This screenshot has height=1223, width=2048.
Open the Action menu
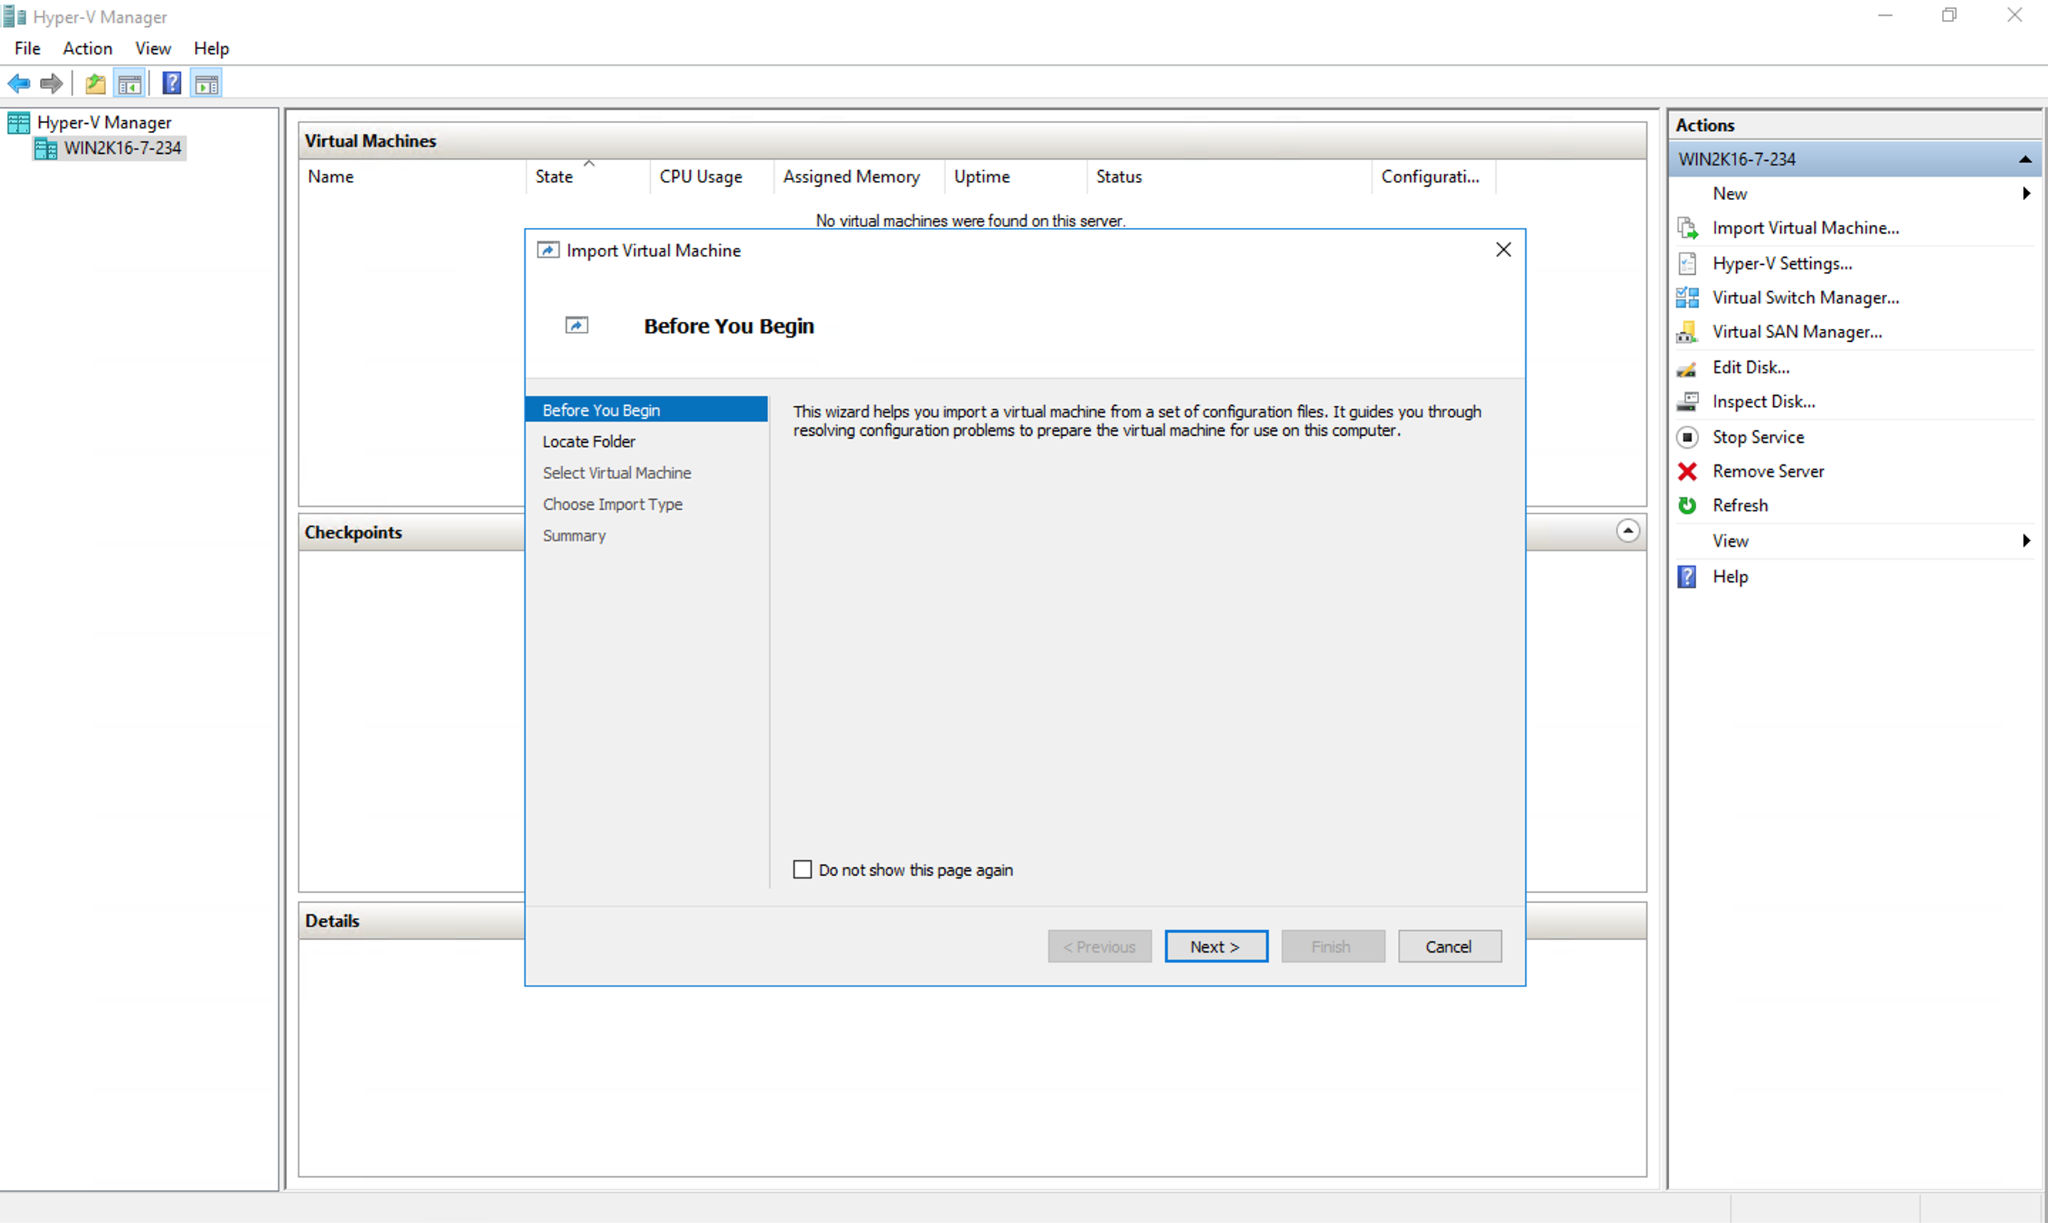pyautogui.click(x=87, y=48)
